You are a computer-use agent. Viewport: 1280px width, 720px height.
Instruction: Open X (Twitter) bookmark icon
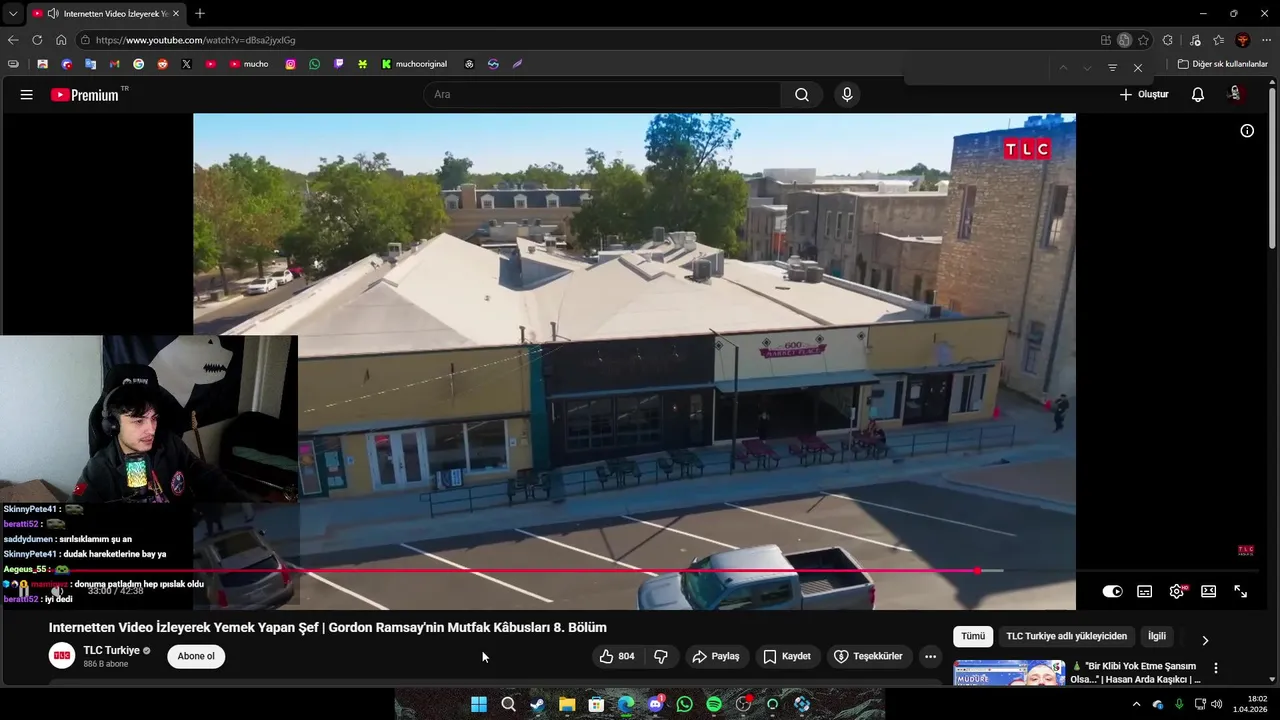coord(186,64)
